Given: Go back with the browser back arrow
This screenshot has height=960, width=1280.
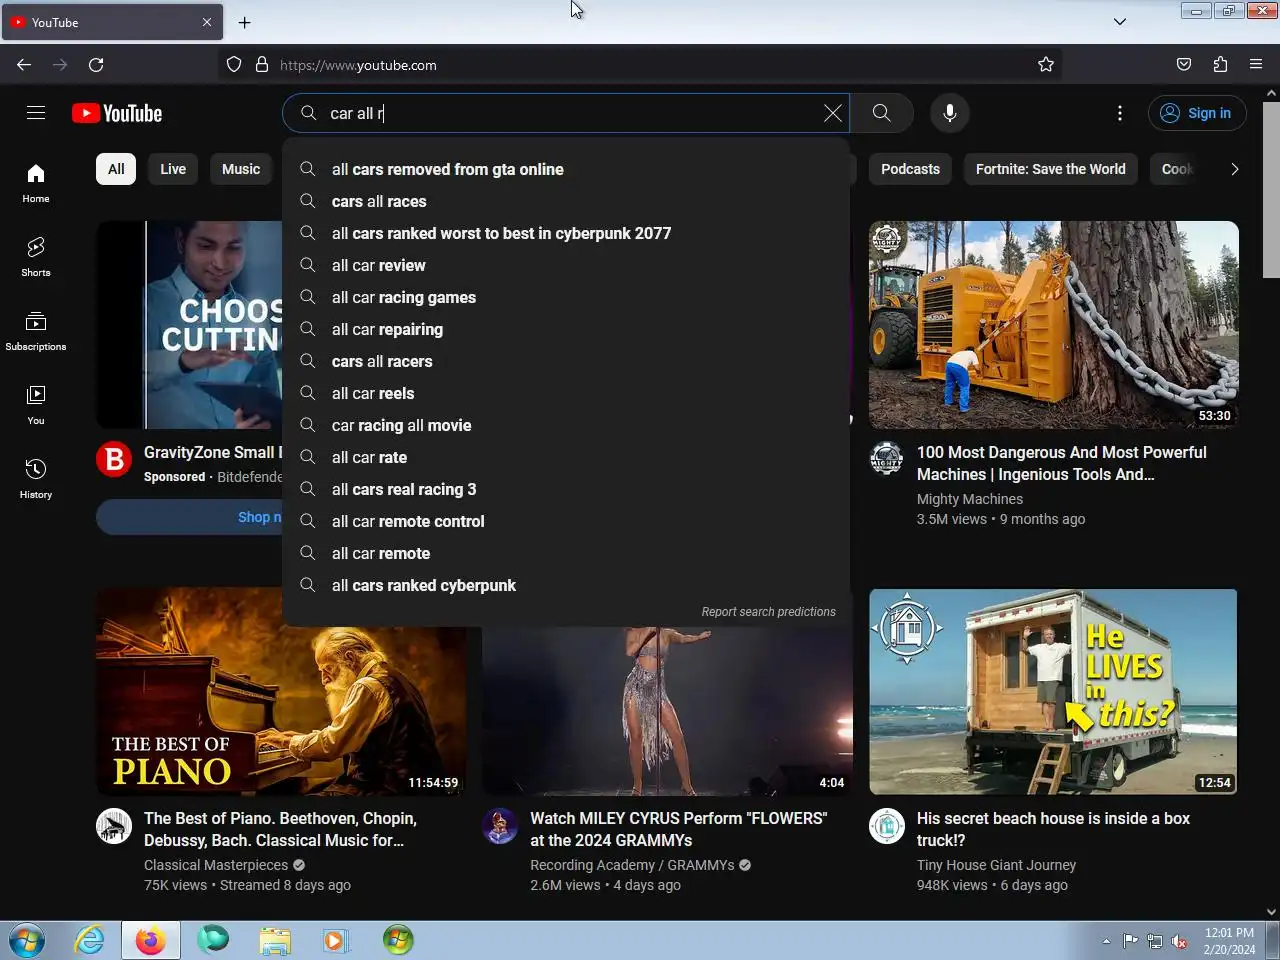Looking at the screenshot, I should tap(24, 65).
